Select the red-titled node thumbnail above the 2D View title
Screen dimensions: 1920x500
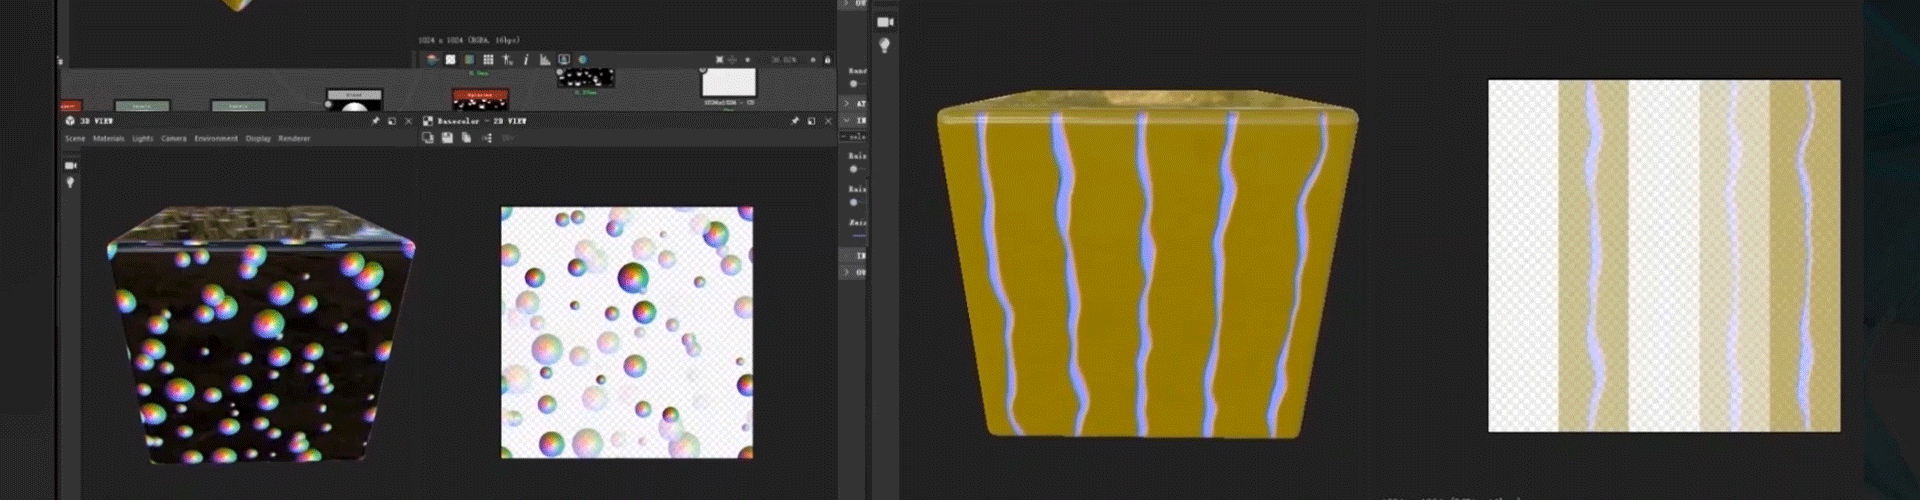tap(481, 99)
